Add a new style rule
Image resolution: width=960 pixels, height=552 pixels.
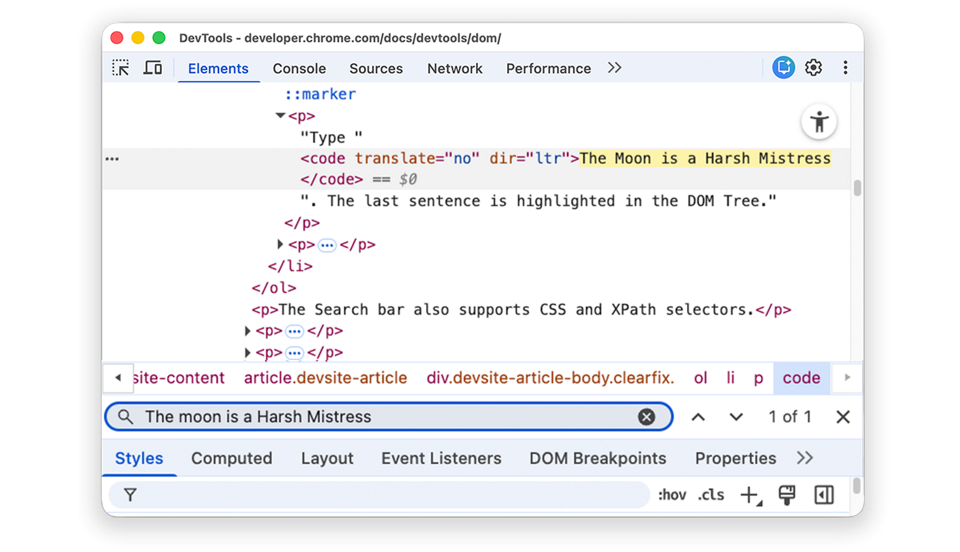coord(748,495)
